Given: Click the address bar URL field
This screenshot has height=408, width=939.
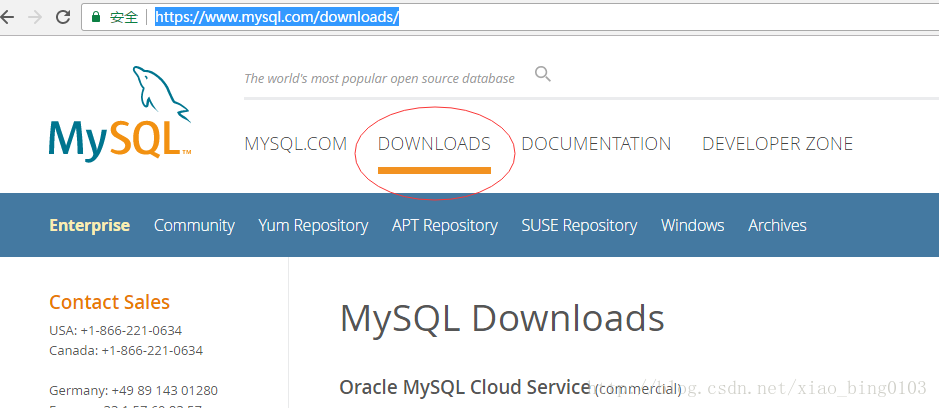Looking at the screenshot, I should pyautogui.click(x=510, y=17).
